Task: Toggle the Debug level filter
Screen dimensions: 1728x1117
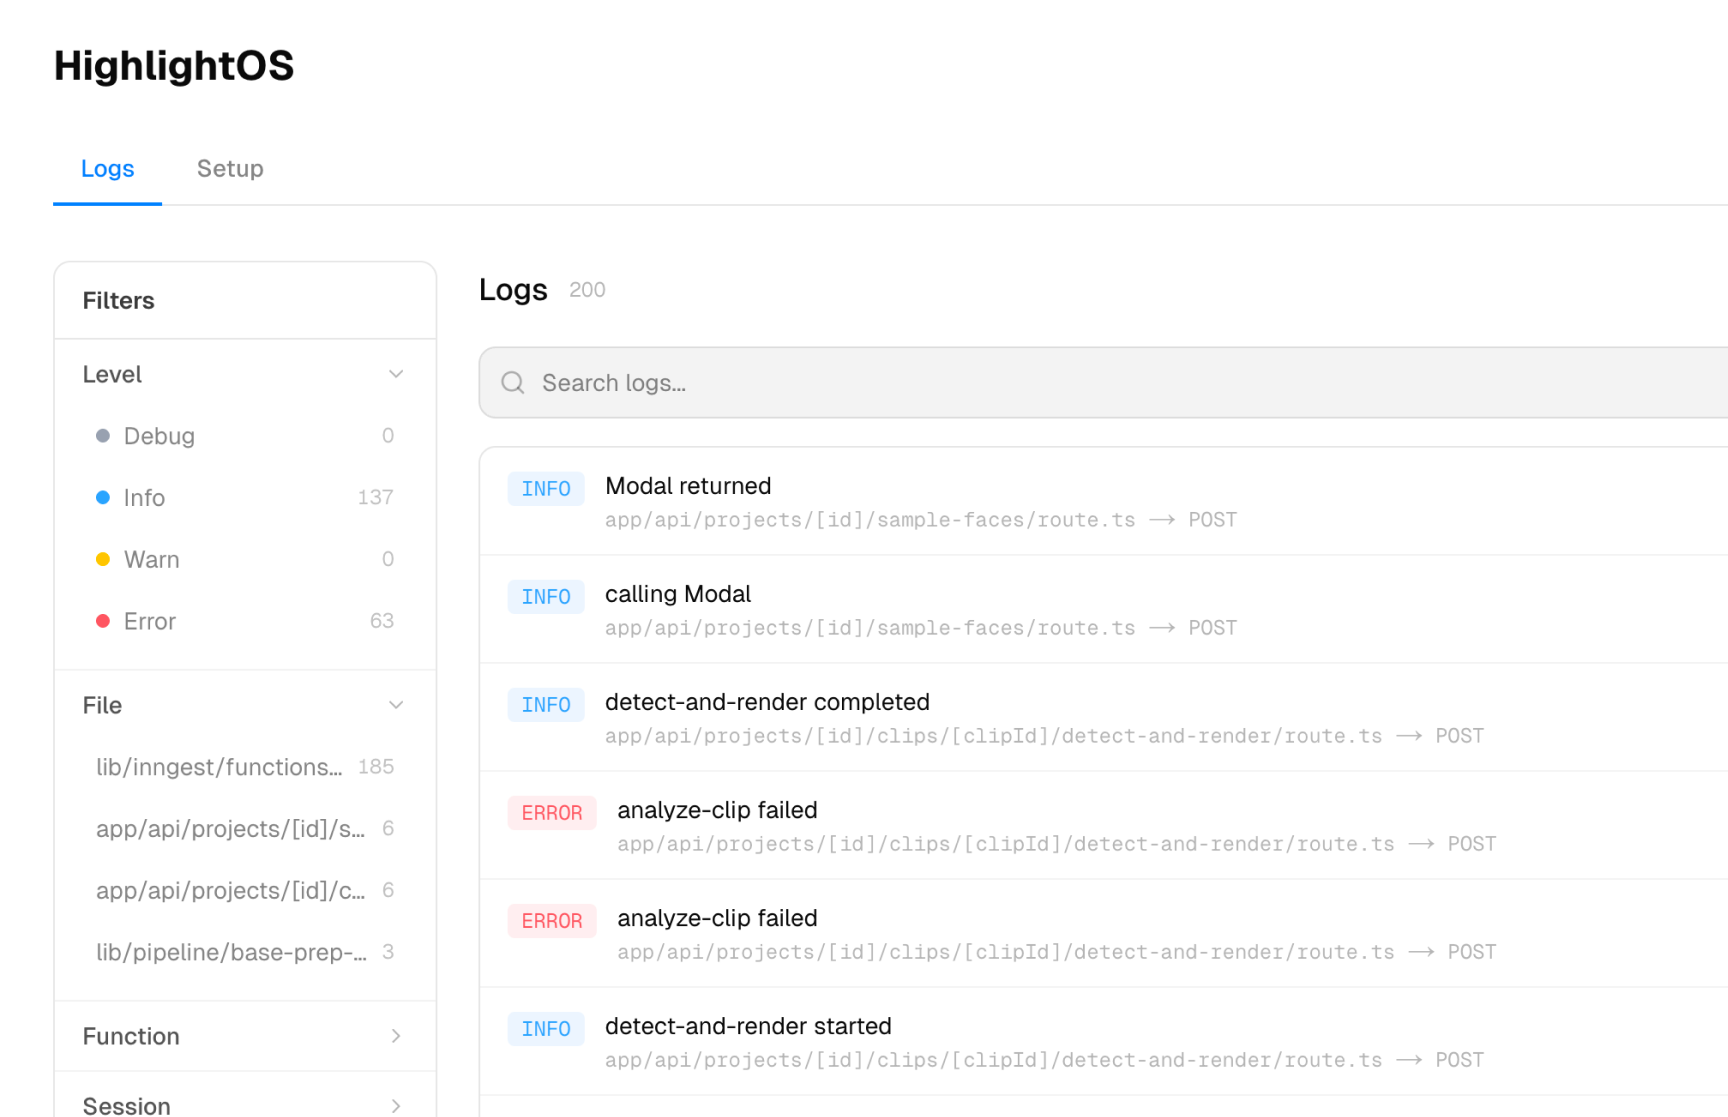Action: coord(159,436)
